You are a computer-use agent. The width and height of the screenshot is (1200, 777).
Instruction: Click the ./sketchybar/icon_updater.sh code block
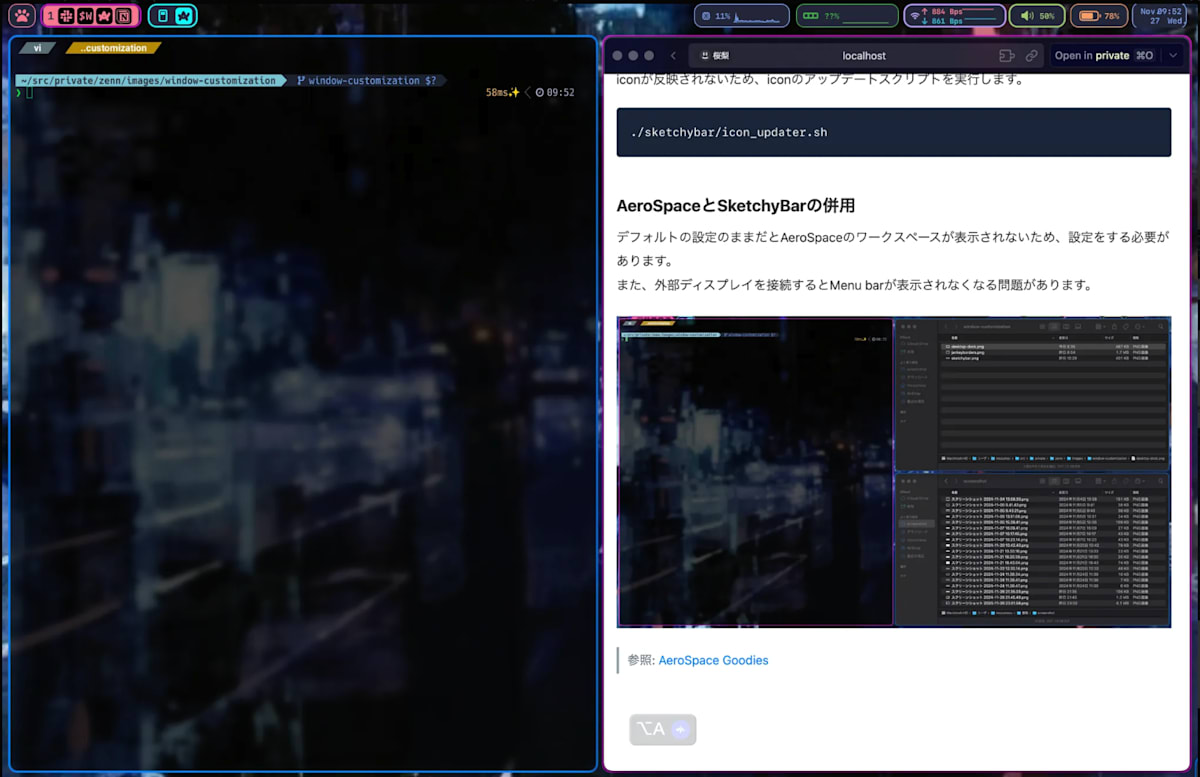tap(894, 132)
